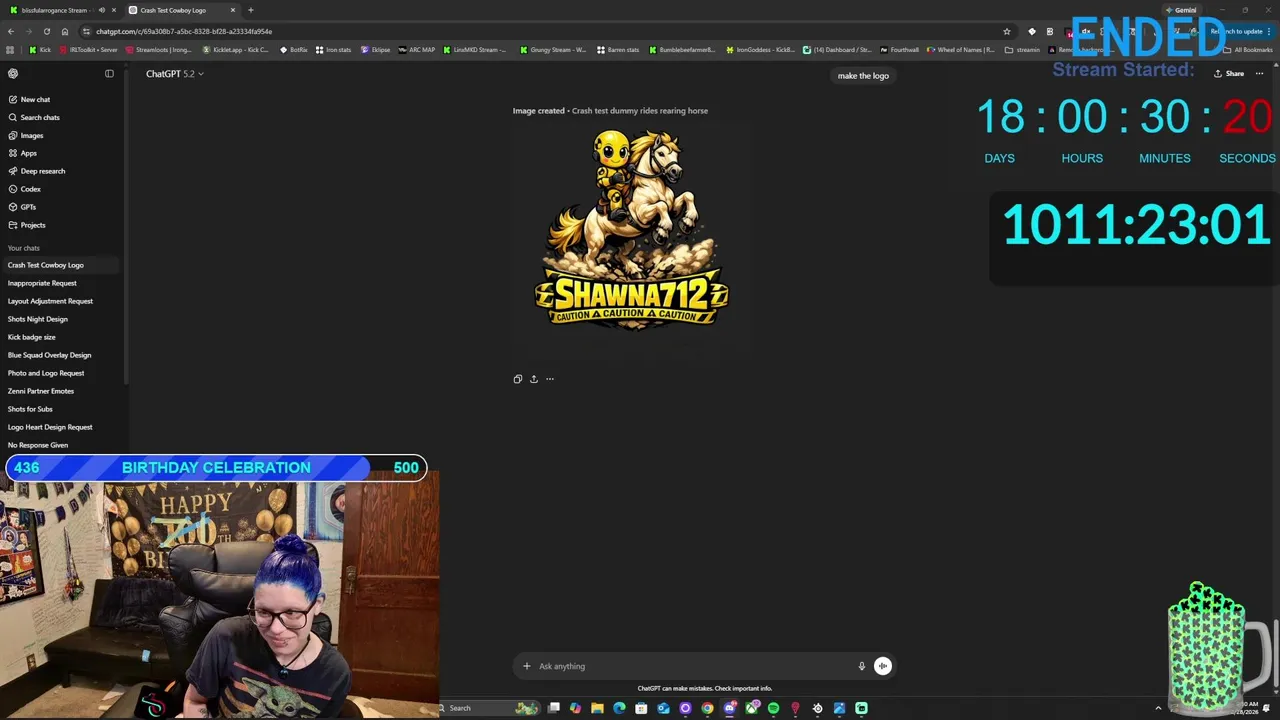Share the generated image via upload icon
This screenshot has height=720, width=1280.
[533, 379]
